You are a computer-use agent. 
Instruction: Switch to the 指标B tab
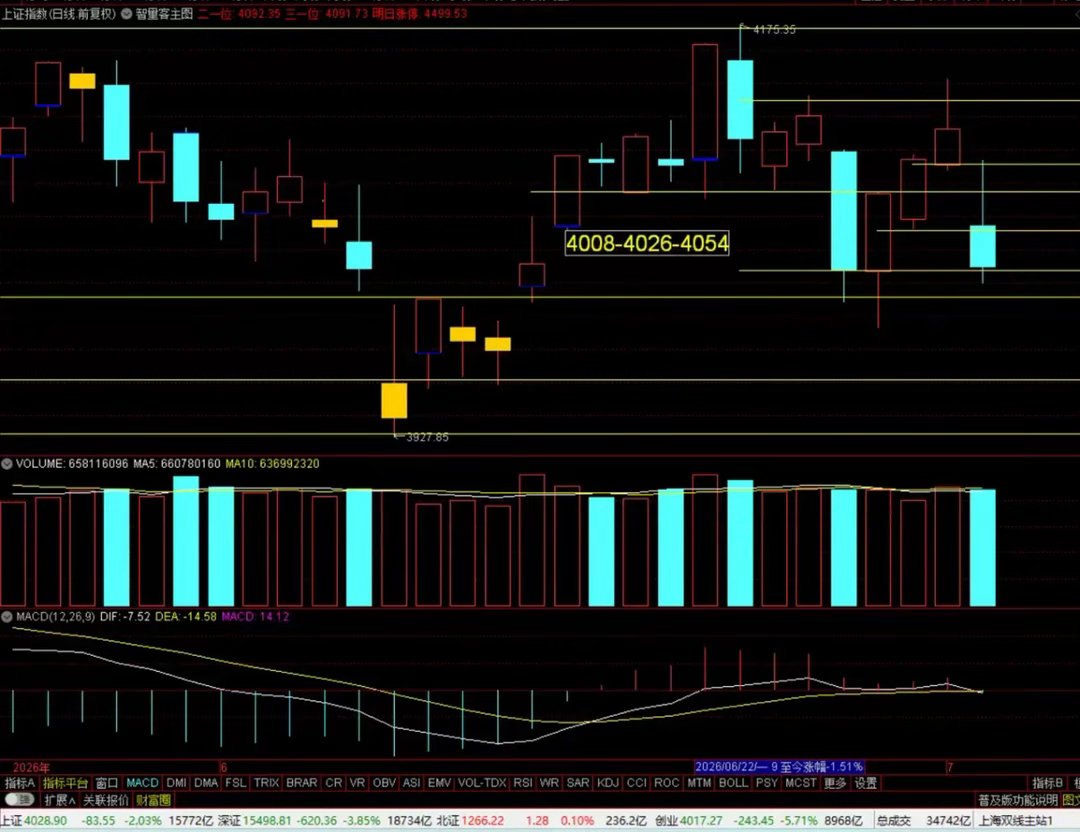(x=1047, y=783)
